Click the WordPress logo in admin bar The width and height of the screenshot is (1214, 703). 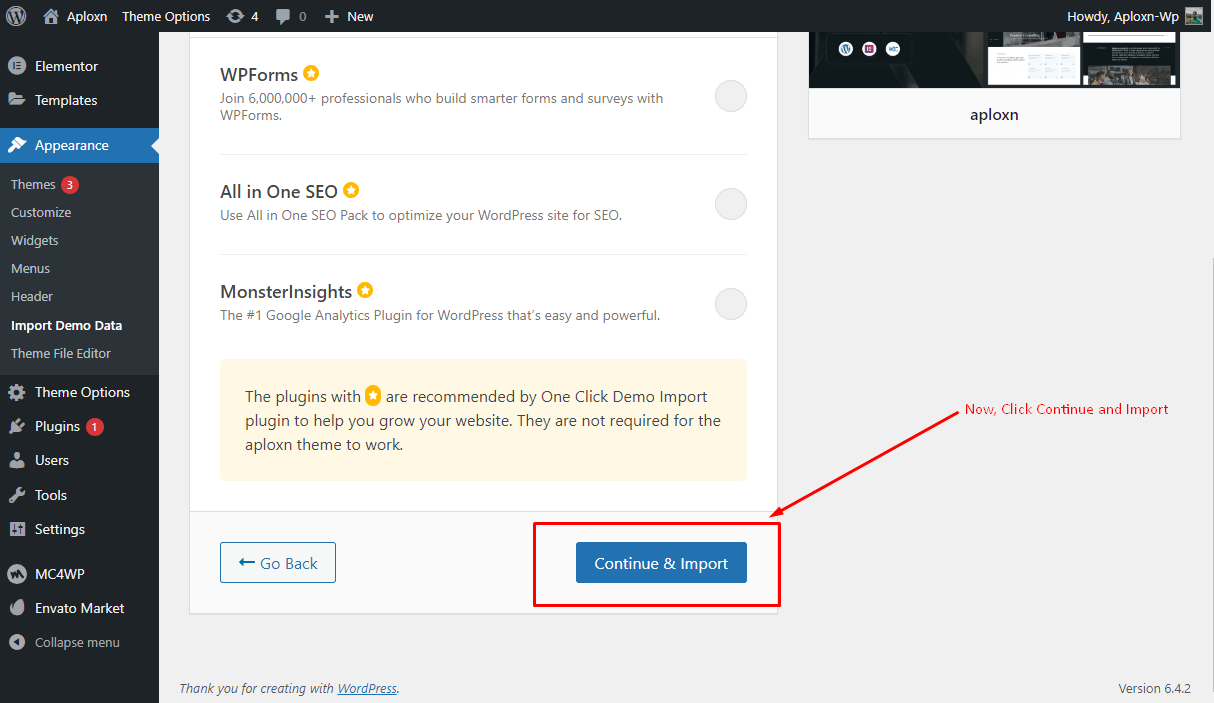pyautogui.click(x=16, y=16)
